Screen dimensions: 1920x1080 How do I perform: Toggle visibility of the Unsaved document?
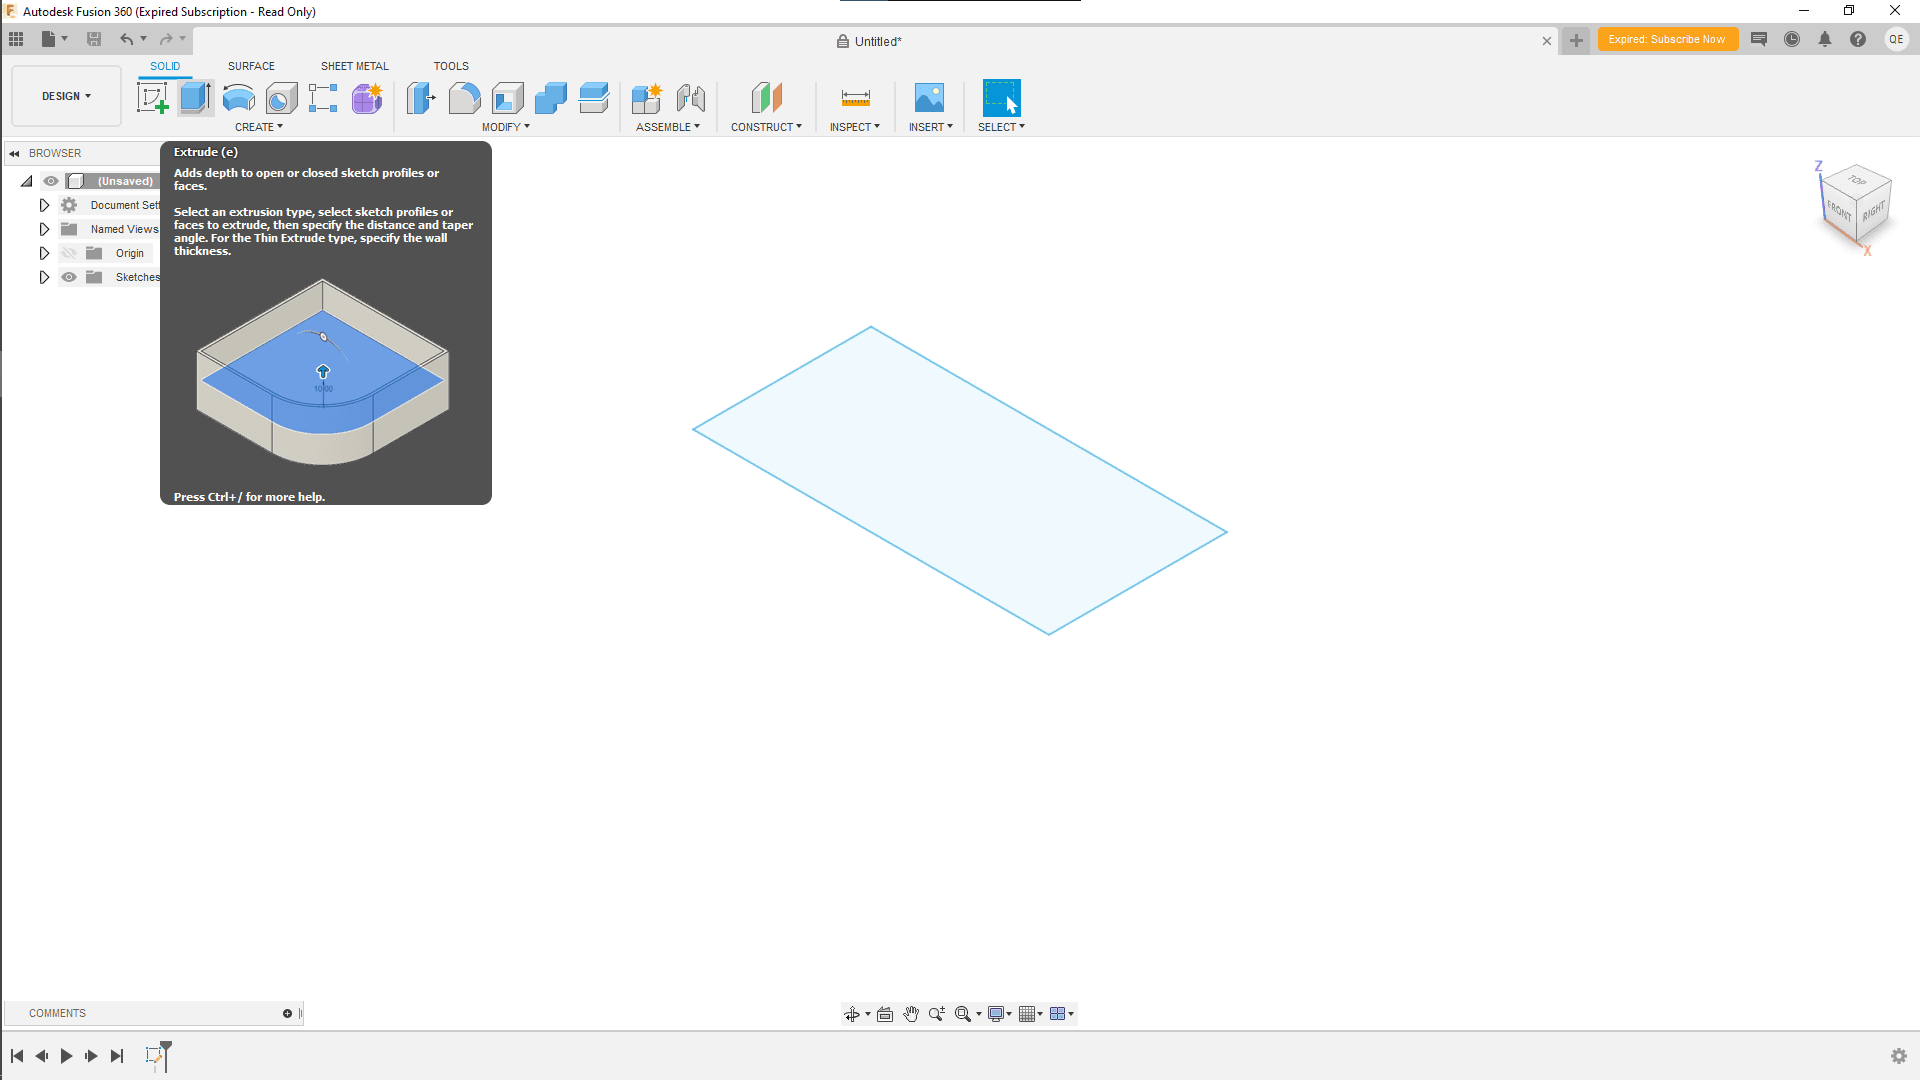click(x=50, y=181)
